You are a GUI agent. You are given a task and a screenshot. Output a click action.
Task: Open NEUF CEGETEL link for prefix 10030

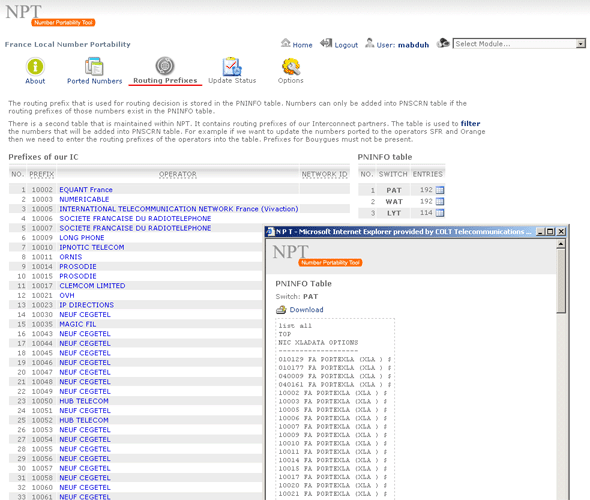click(x=85, y=315)
